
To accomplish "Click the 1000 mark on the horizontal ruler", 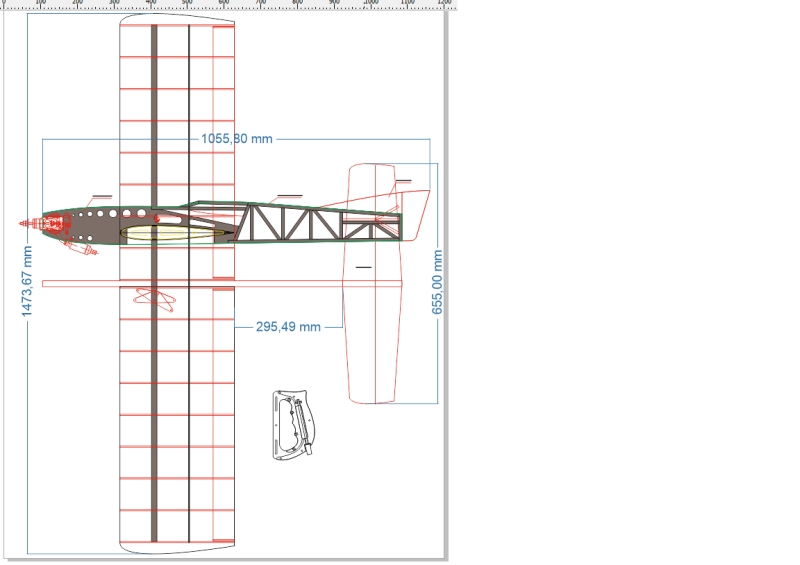I will click(371, 3).
